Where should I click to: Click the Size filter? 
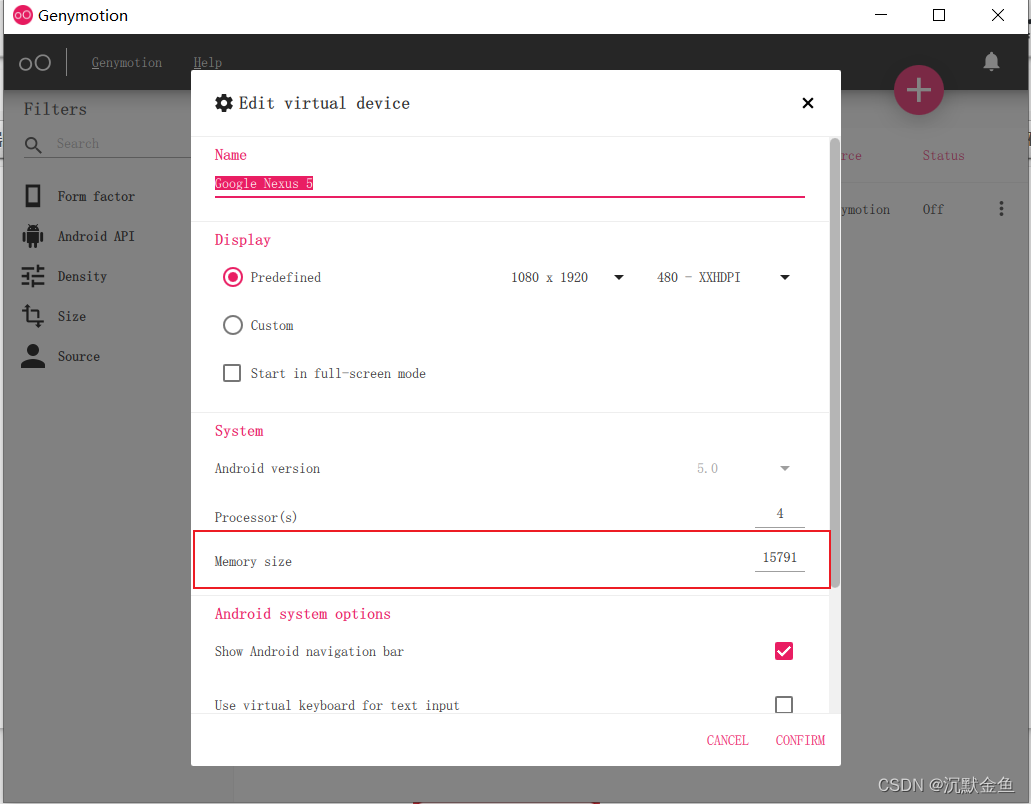(x=72, y=317)
